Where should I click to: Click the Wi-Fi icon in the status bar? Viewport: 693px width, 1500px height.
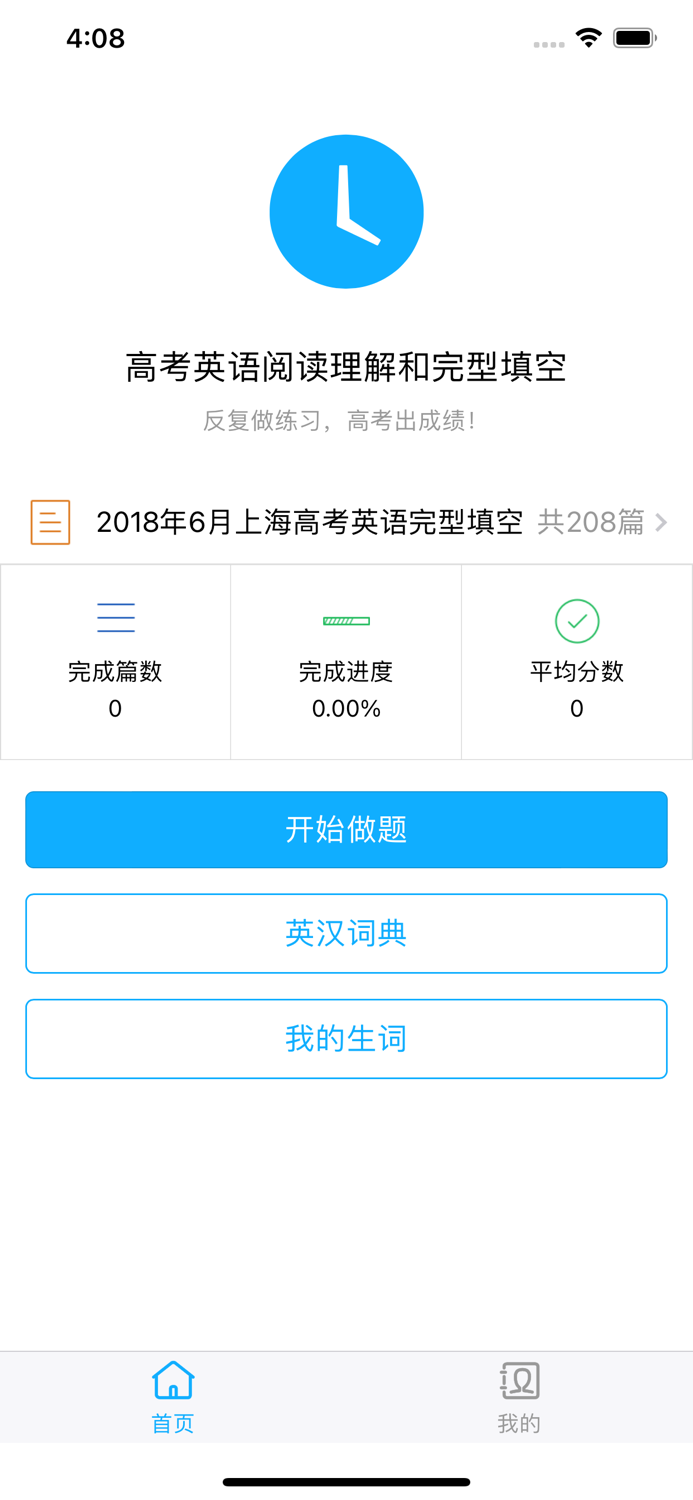tap(588, 36)
